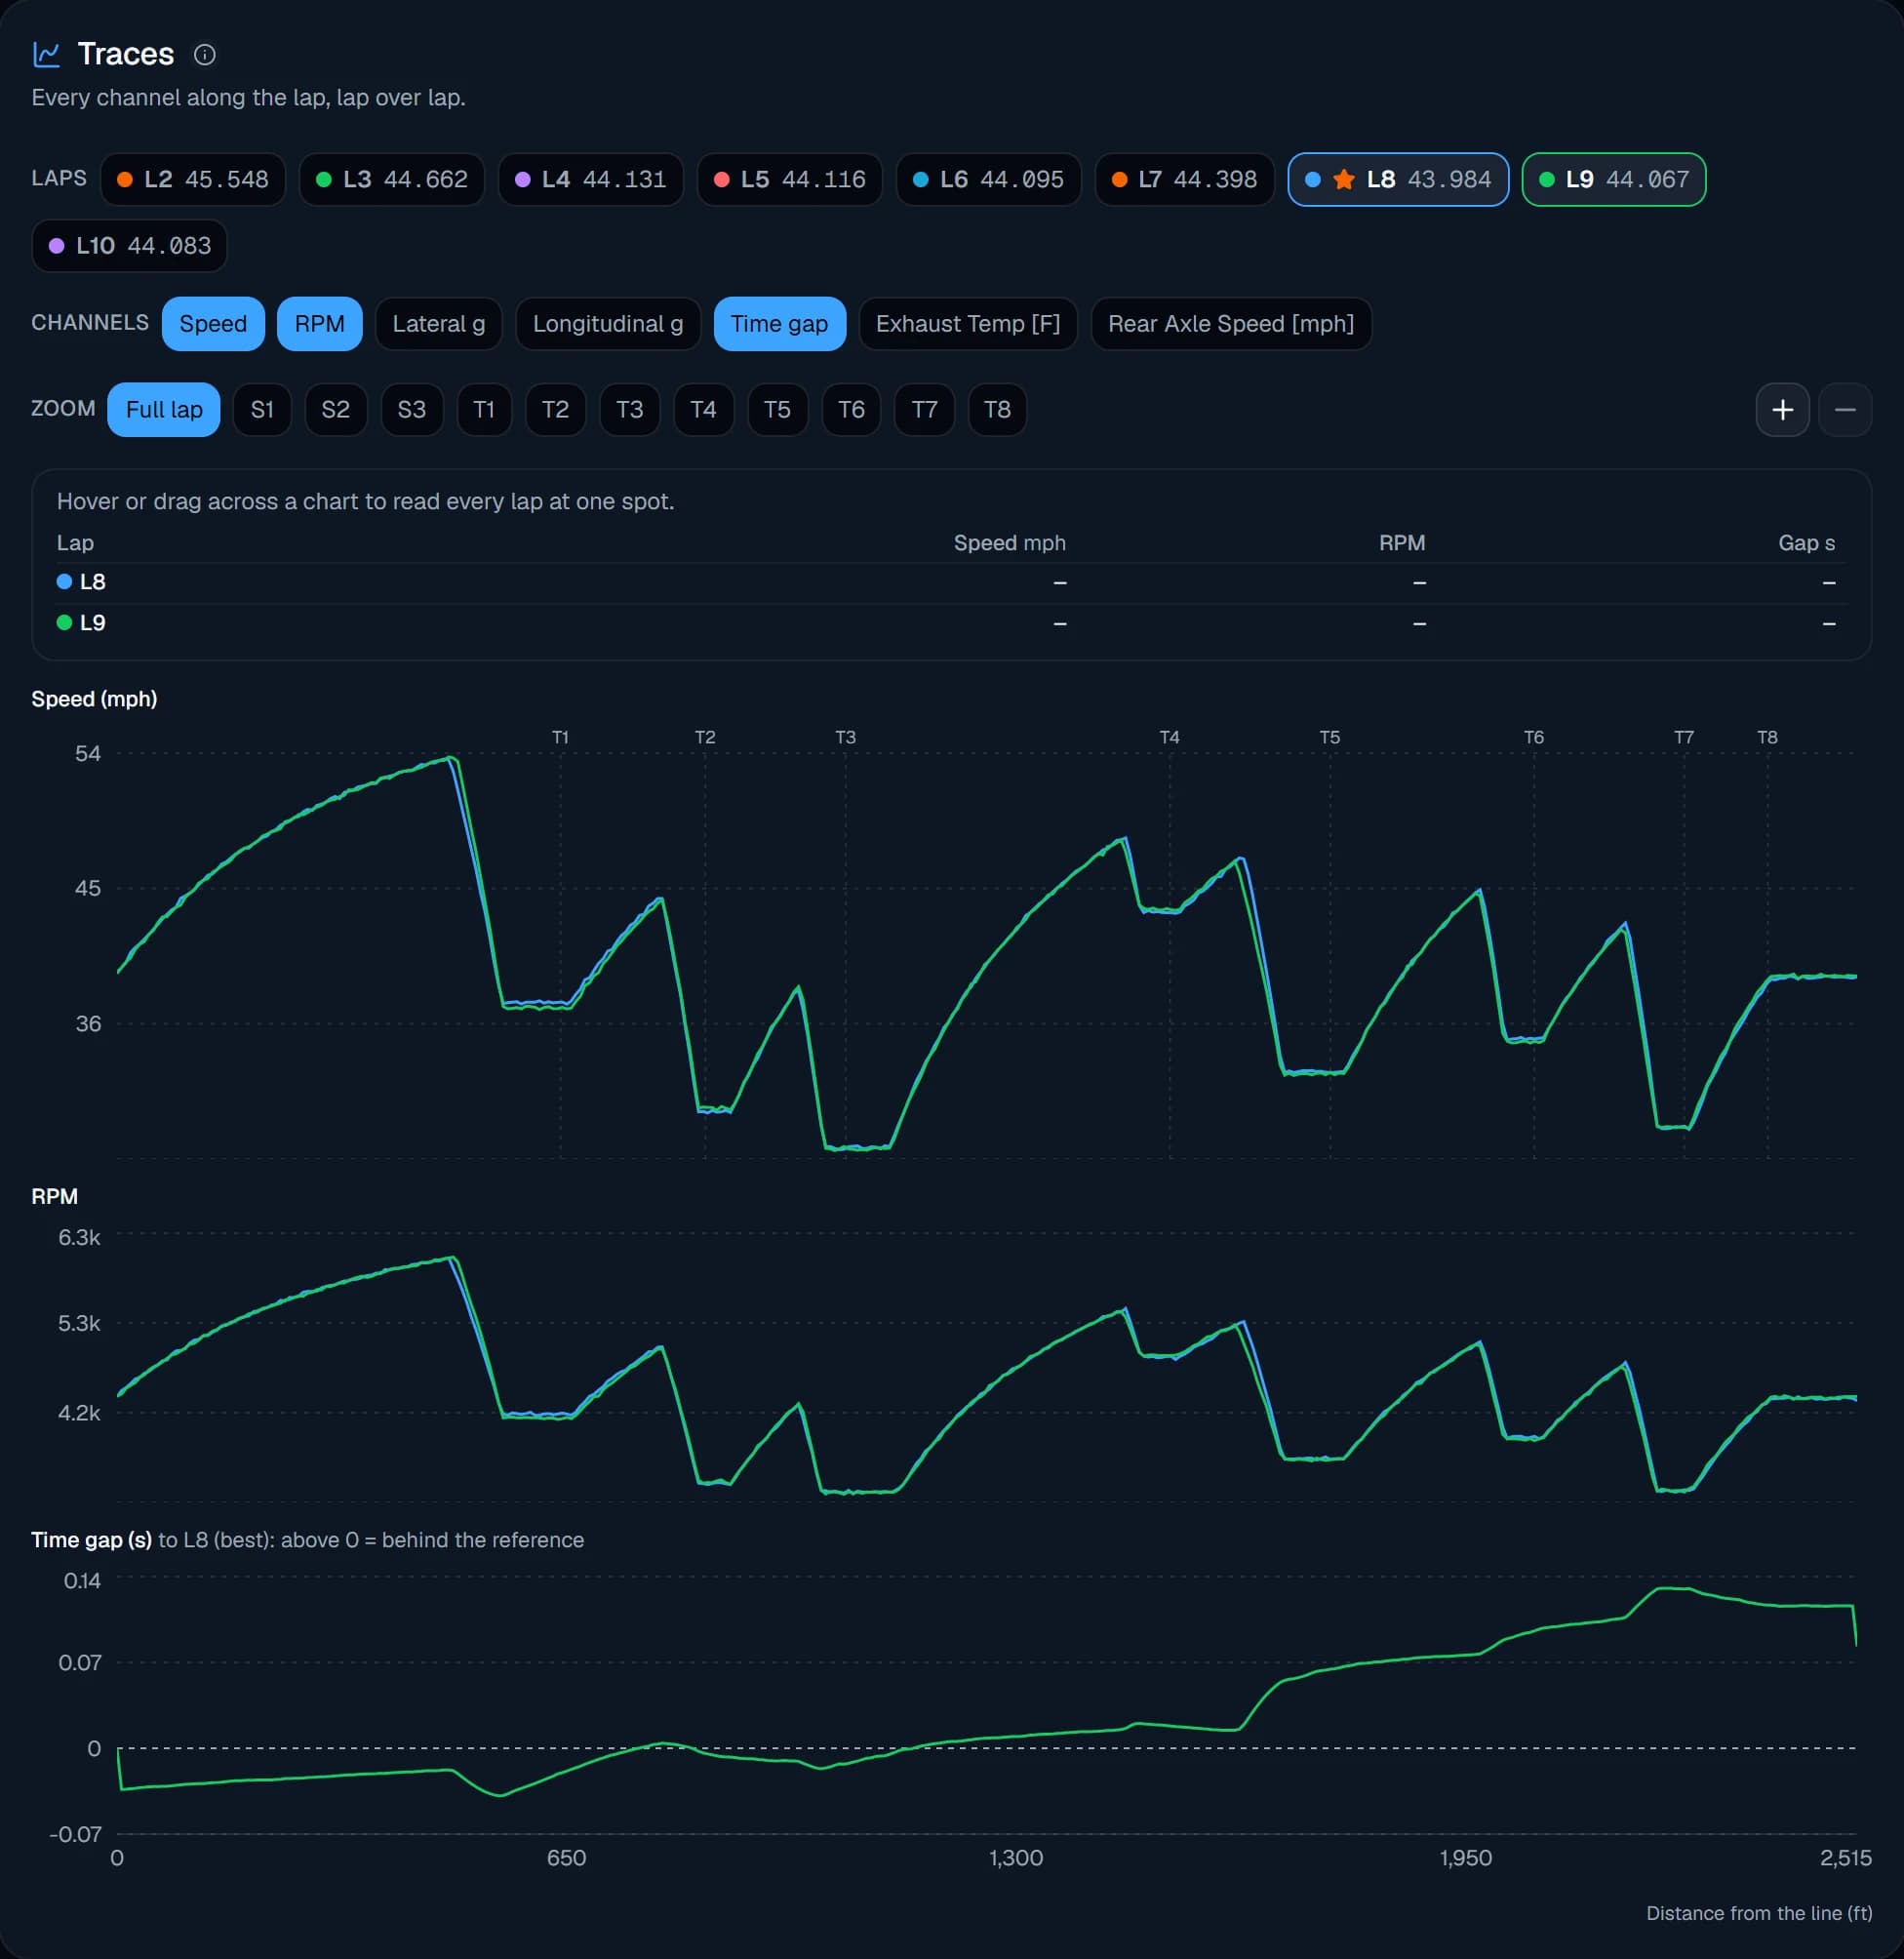The height and width of the screenshot is (1959, 1904).
Task: Click the info icon next to Traces
Action: pyautogui.click(x=204, y=54)
